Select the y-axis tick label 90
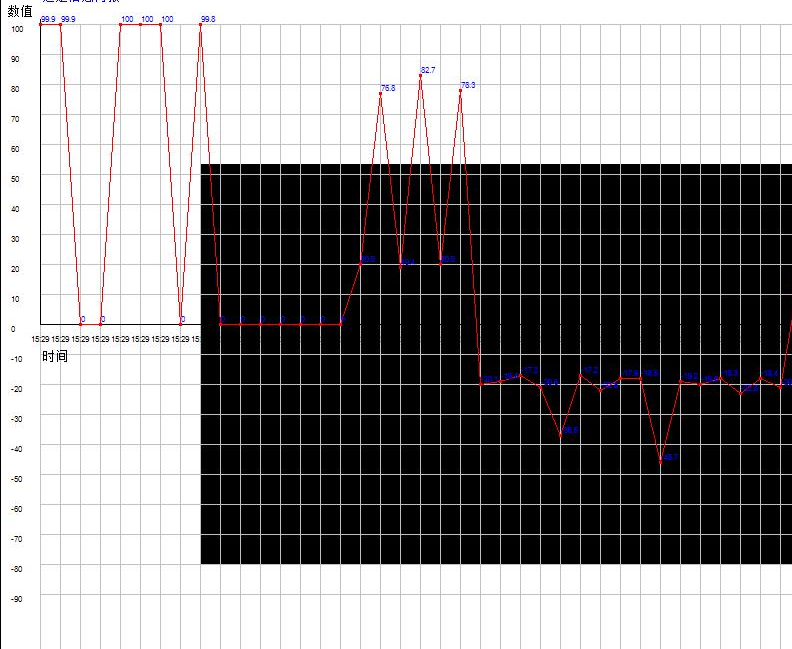The image size is (792, 649). click(15, 59)
